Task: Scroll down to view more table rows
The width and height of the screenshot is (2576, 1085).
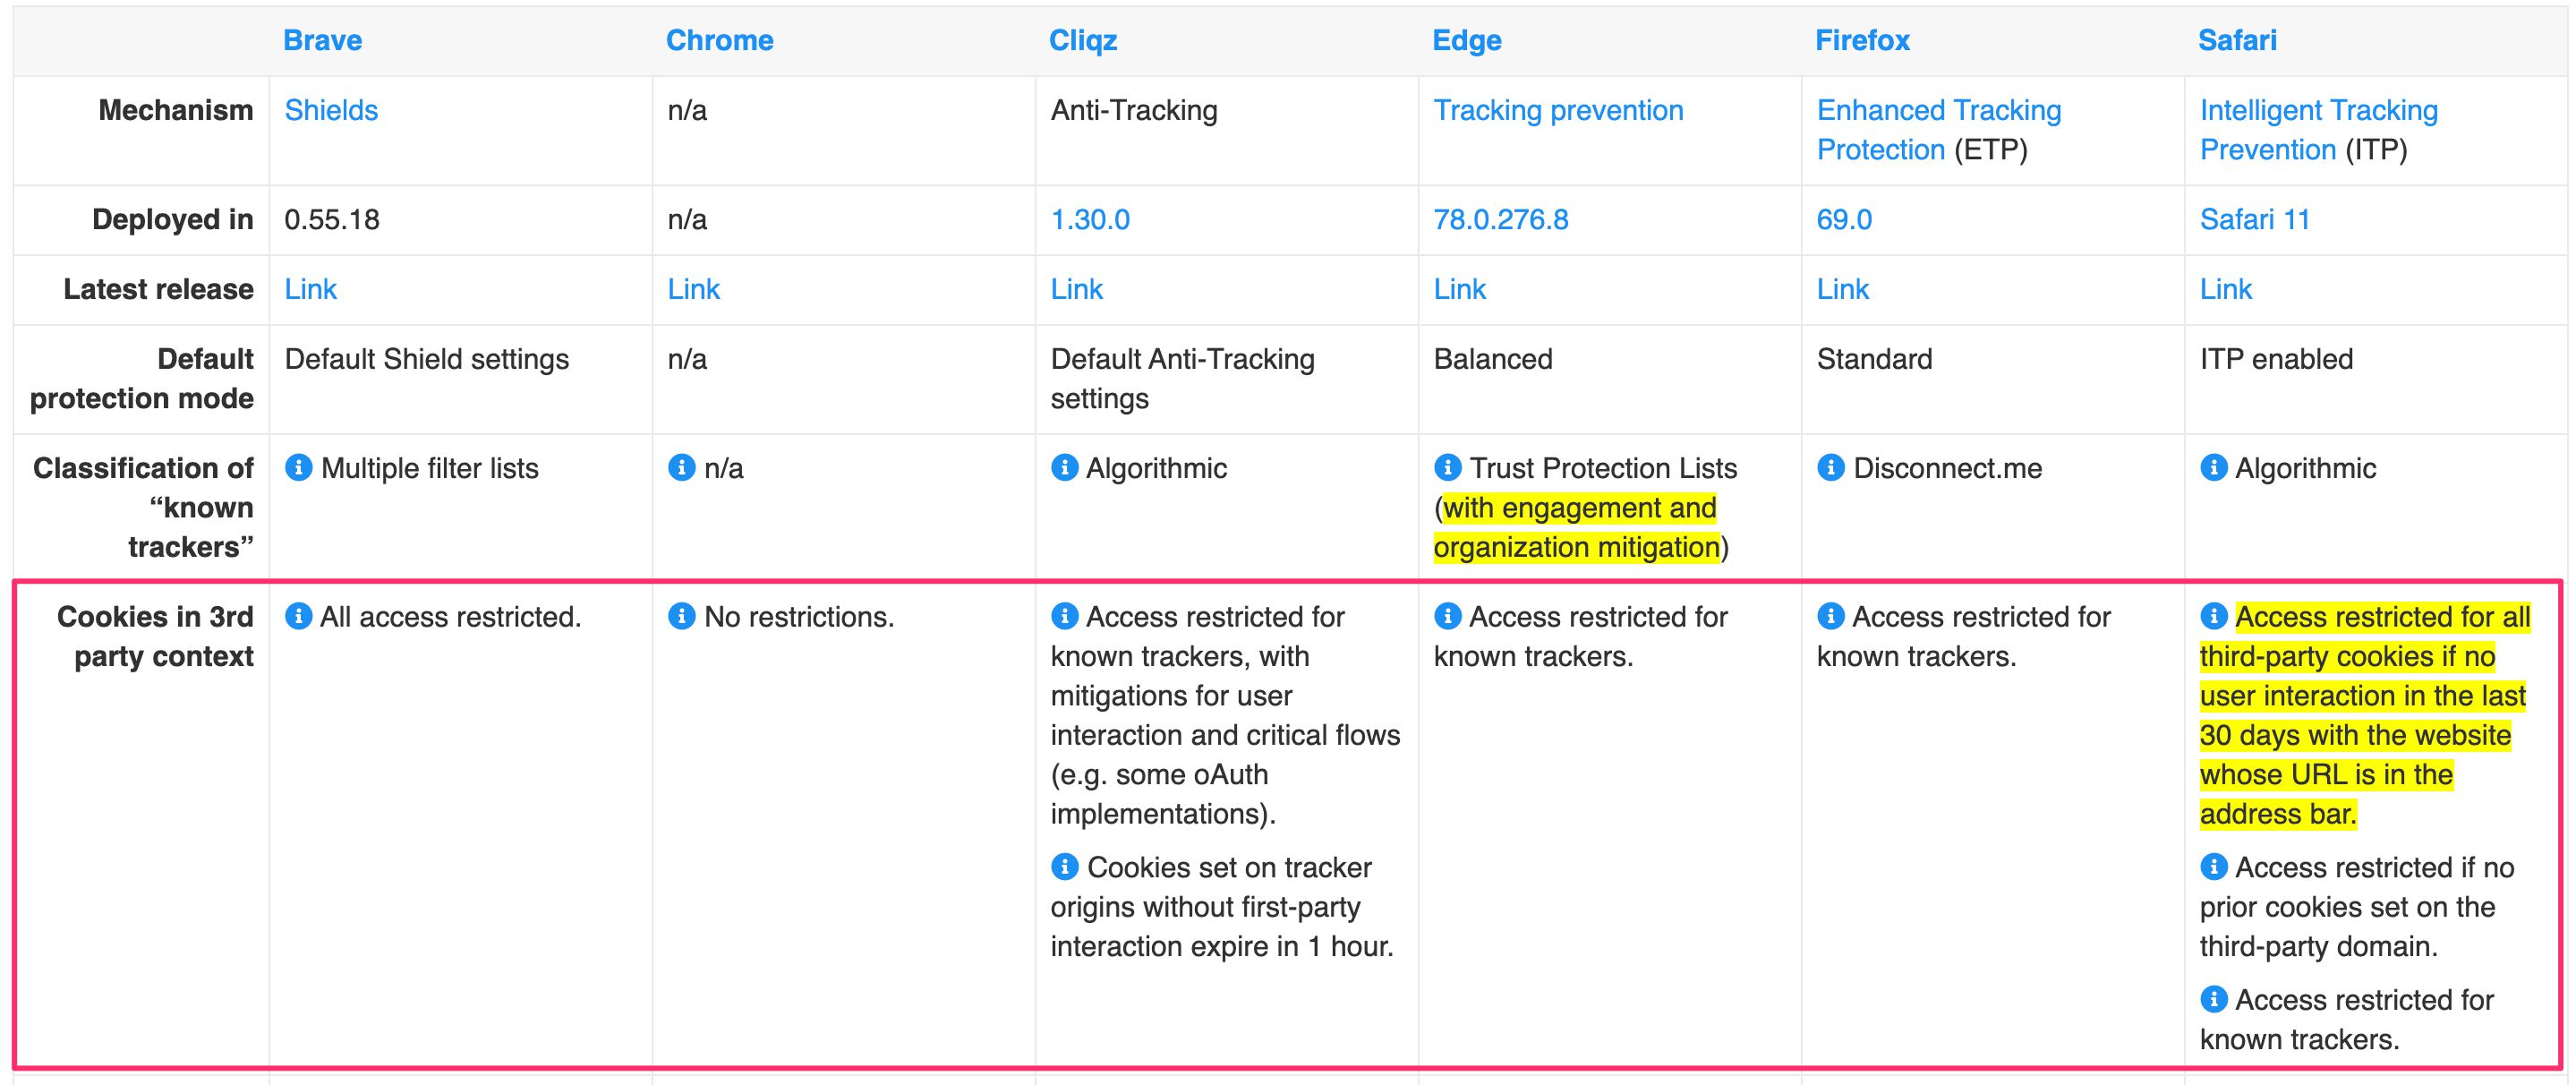Action: (1288, 1069)
